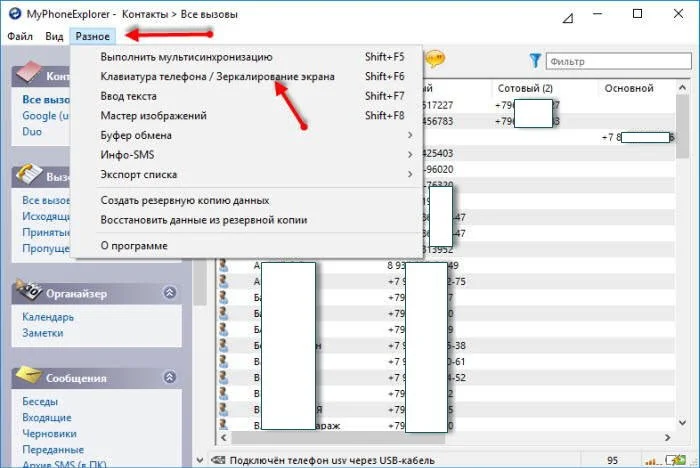Click the yellow chat bubble toolbar icon
This screenshot has height=468, width=700.
435,59
